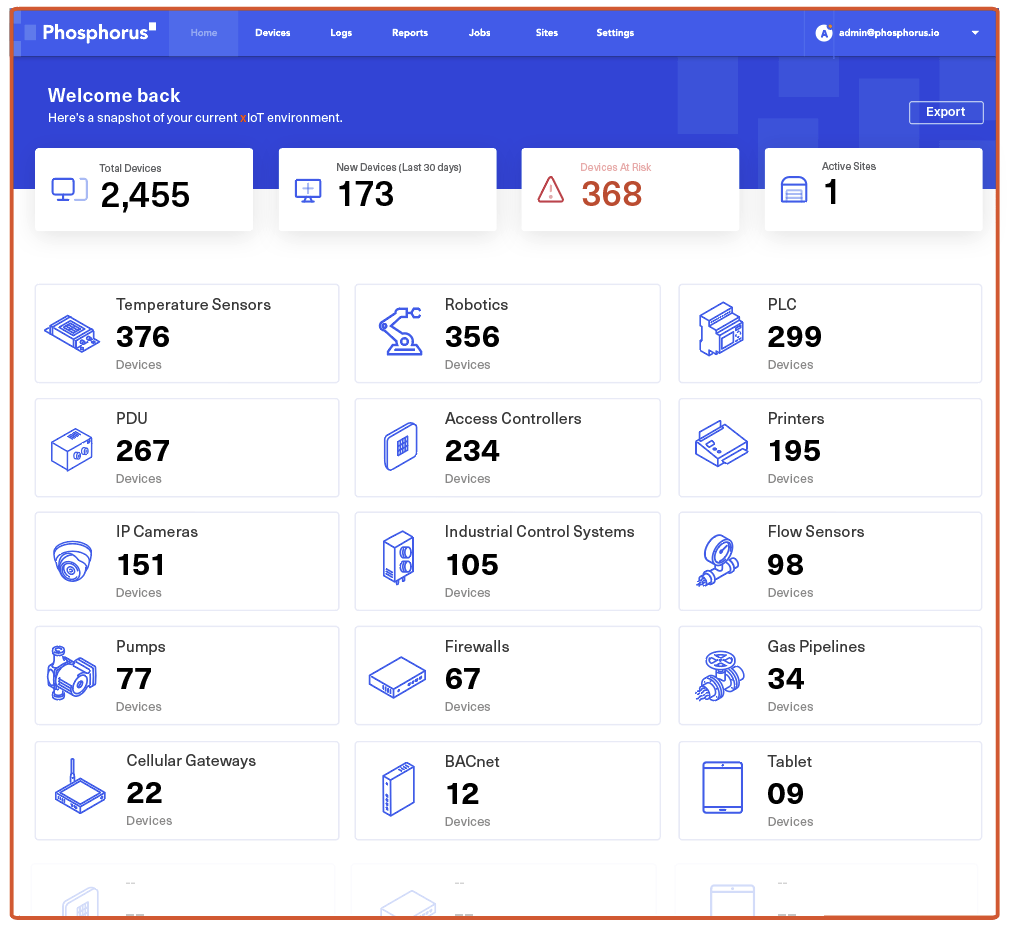This screenshot has height=927, width=1009.
Task: Expand the admin account dropdown arrow
Action: (x=975, y=33)
